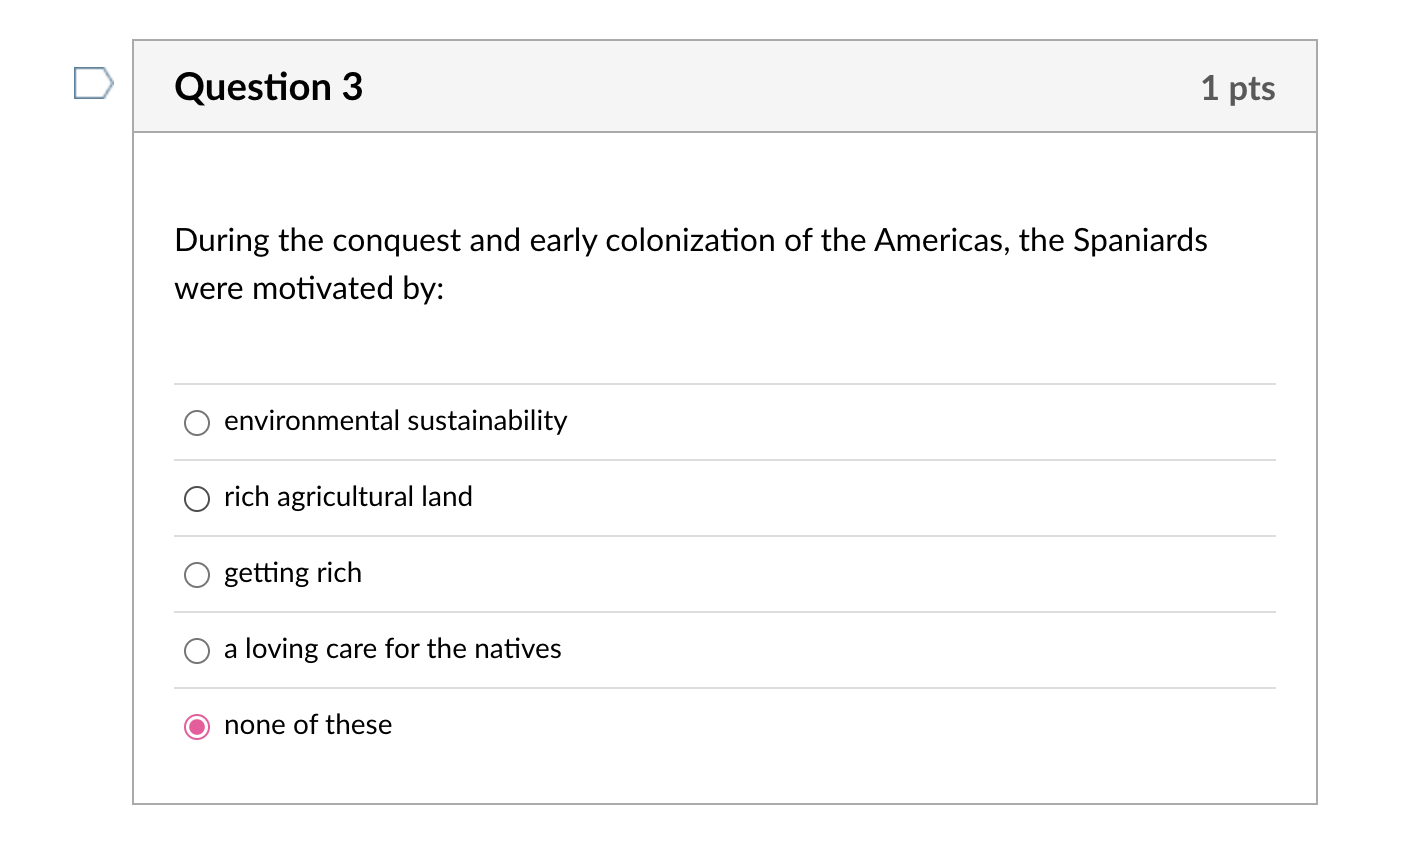
Task: Choose the 'rich agricultural land' option
Action: coord(197,499)
